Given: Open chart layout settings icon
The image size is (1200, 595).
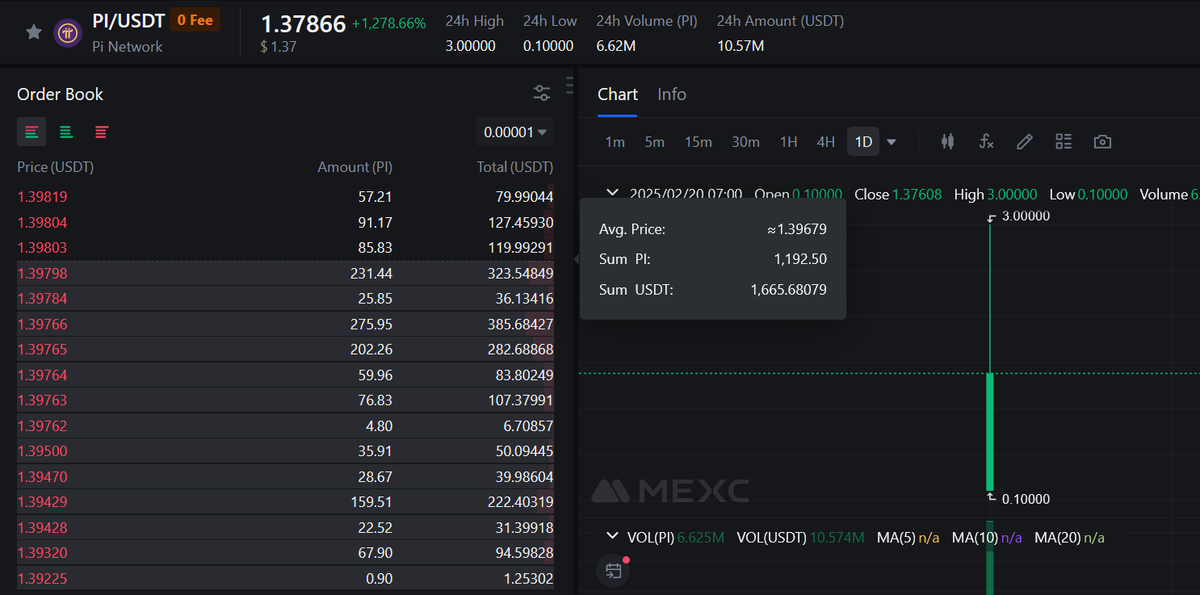Looking at the screenshot, I should pyautogui.click(x=1063, y=142).
